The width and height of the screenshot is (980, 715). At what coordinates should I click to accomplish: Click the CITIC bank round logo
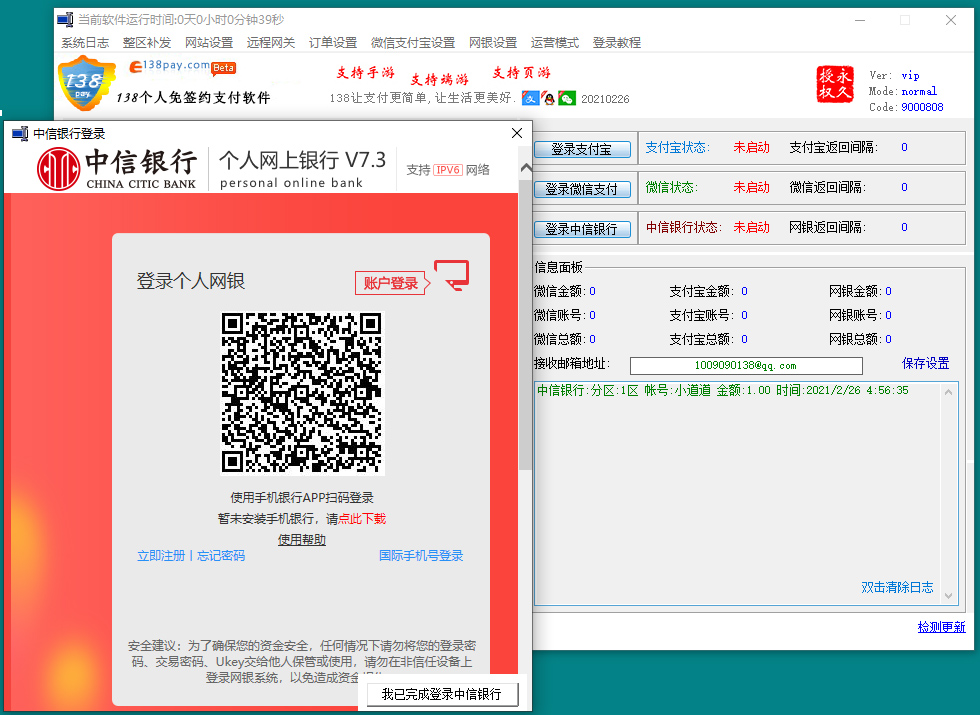(x=58, y=169)
